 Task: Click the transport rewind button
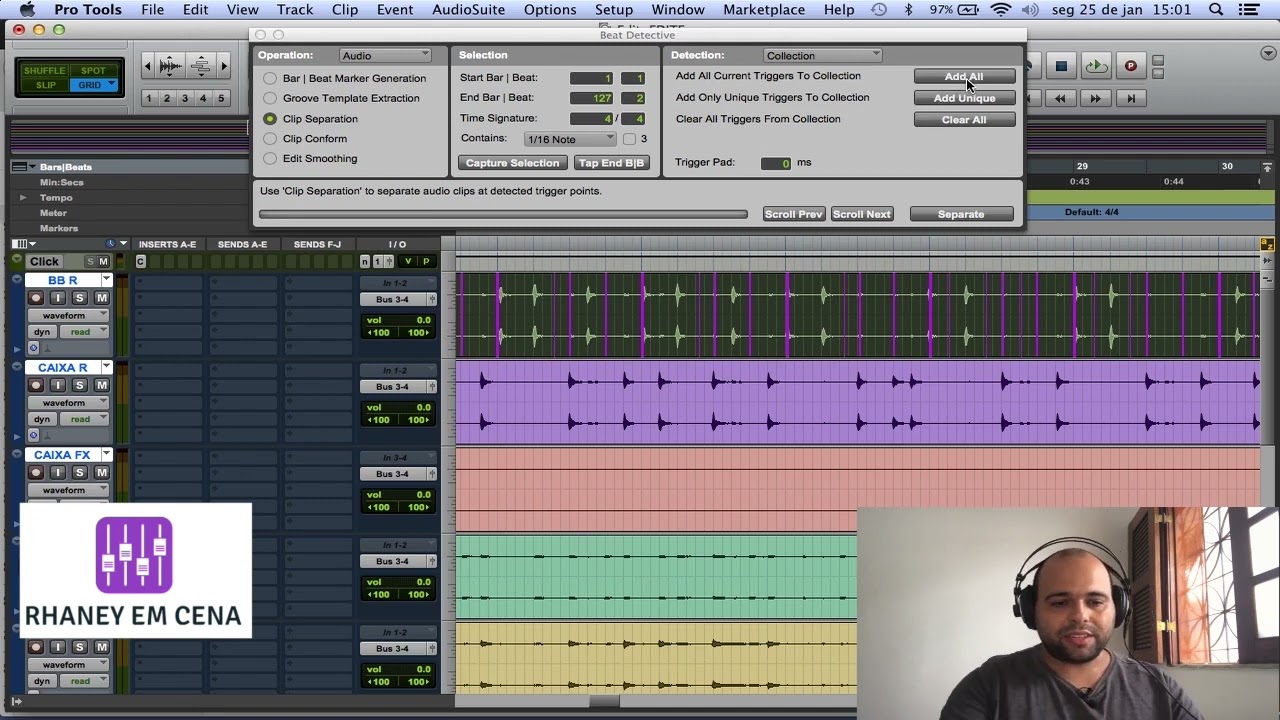coord(1060,98)
